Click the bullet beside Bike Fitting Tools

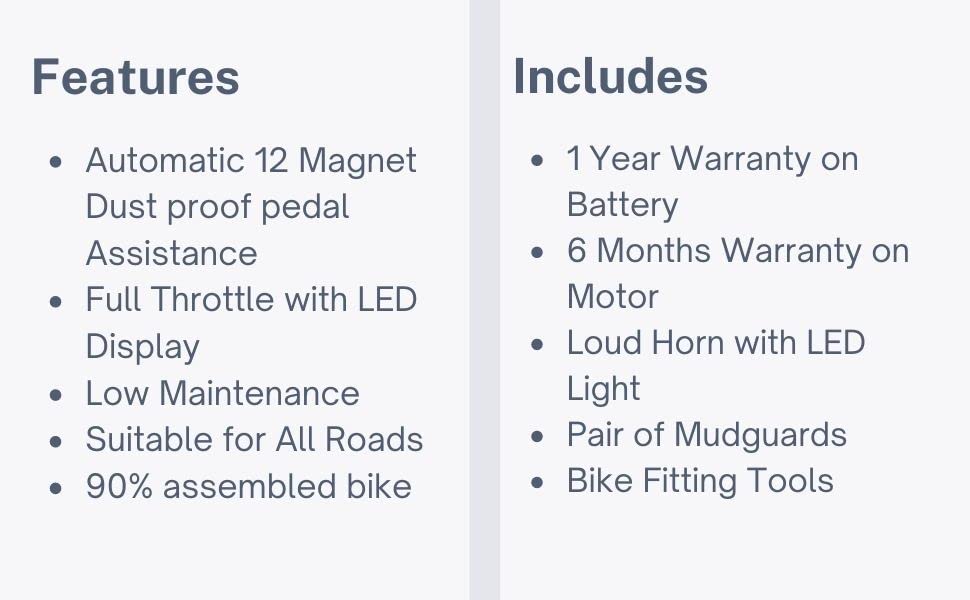point(538,483)
